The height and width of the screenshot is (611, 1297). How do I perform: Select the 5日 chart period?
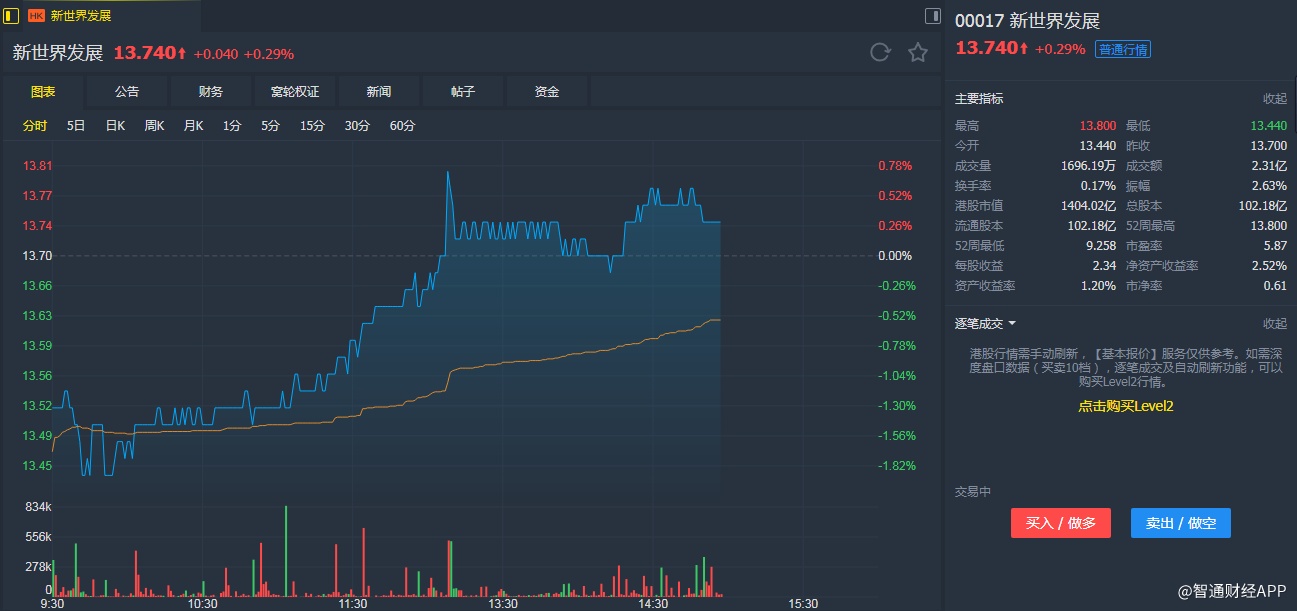[76, 126]
